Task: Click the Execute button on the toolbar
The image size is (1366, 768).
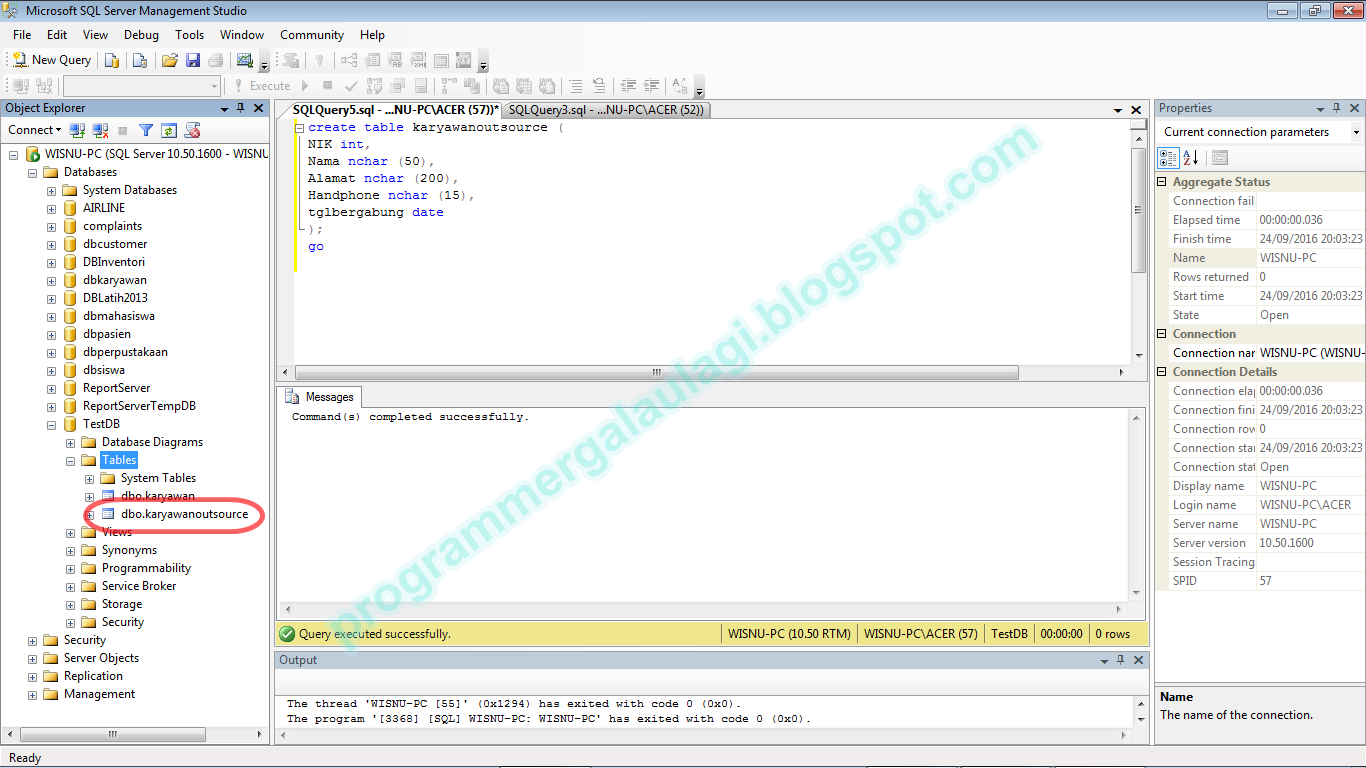Action: point(262,85)
